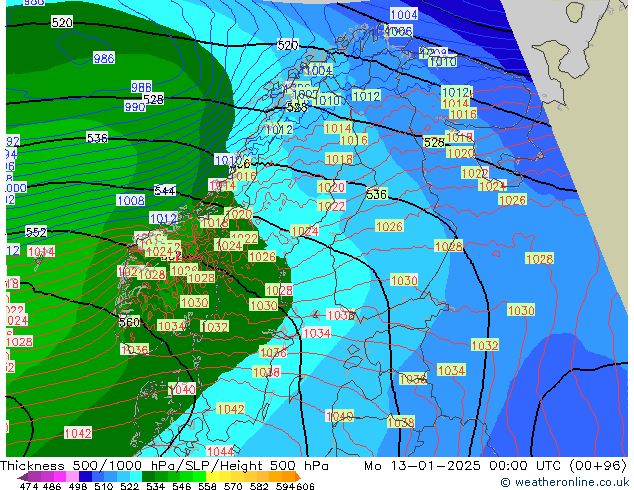Click the blue '1006' isobar label
634x490 pixels.
point(398,31)
